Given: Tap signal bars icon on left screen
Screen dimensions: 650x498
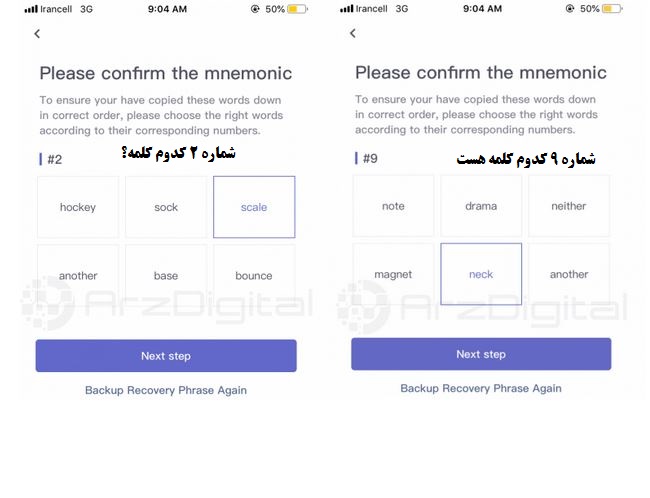Looking at the screenshot, I should pos(31,9).
